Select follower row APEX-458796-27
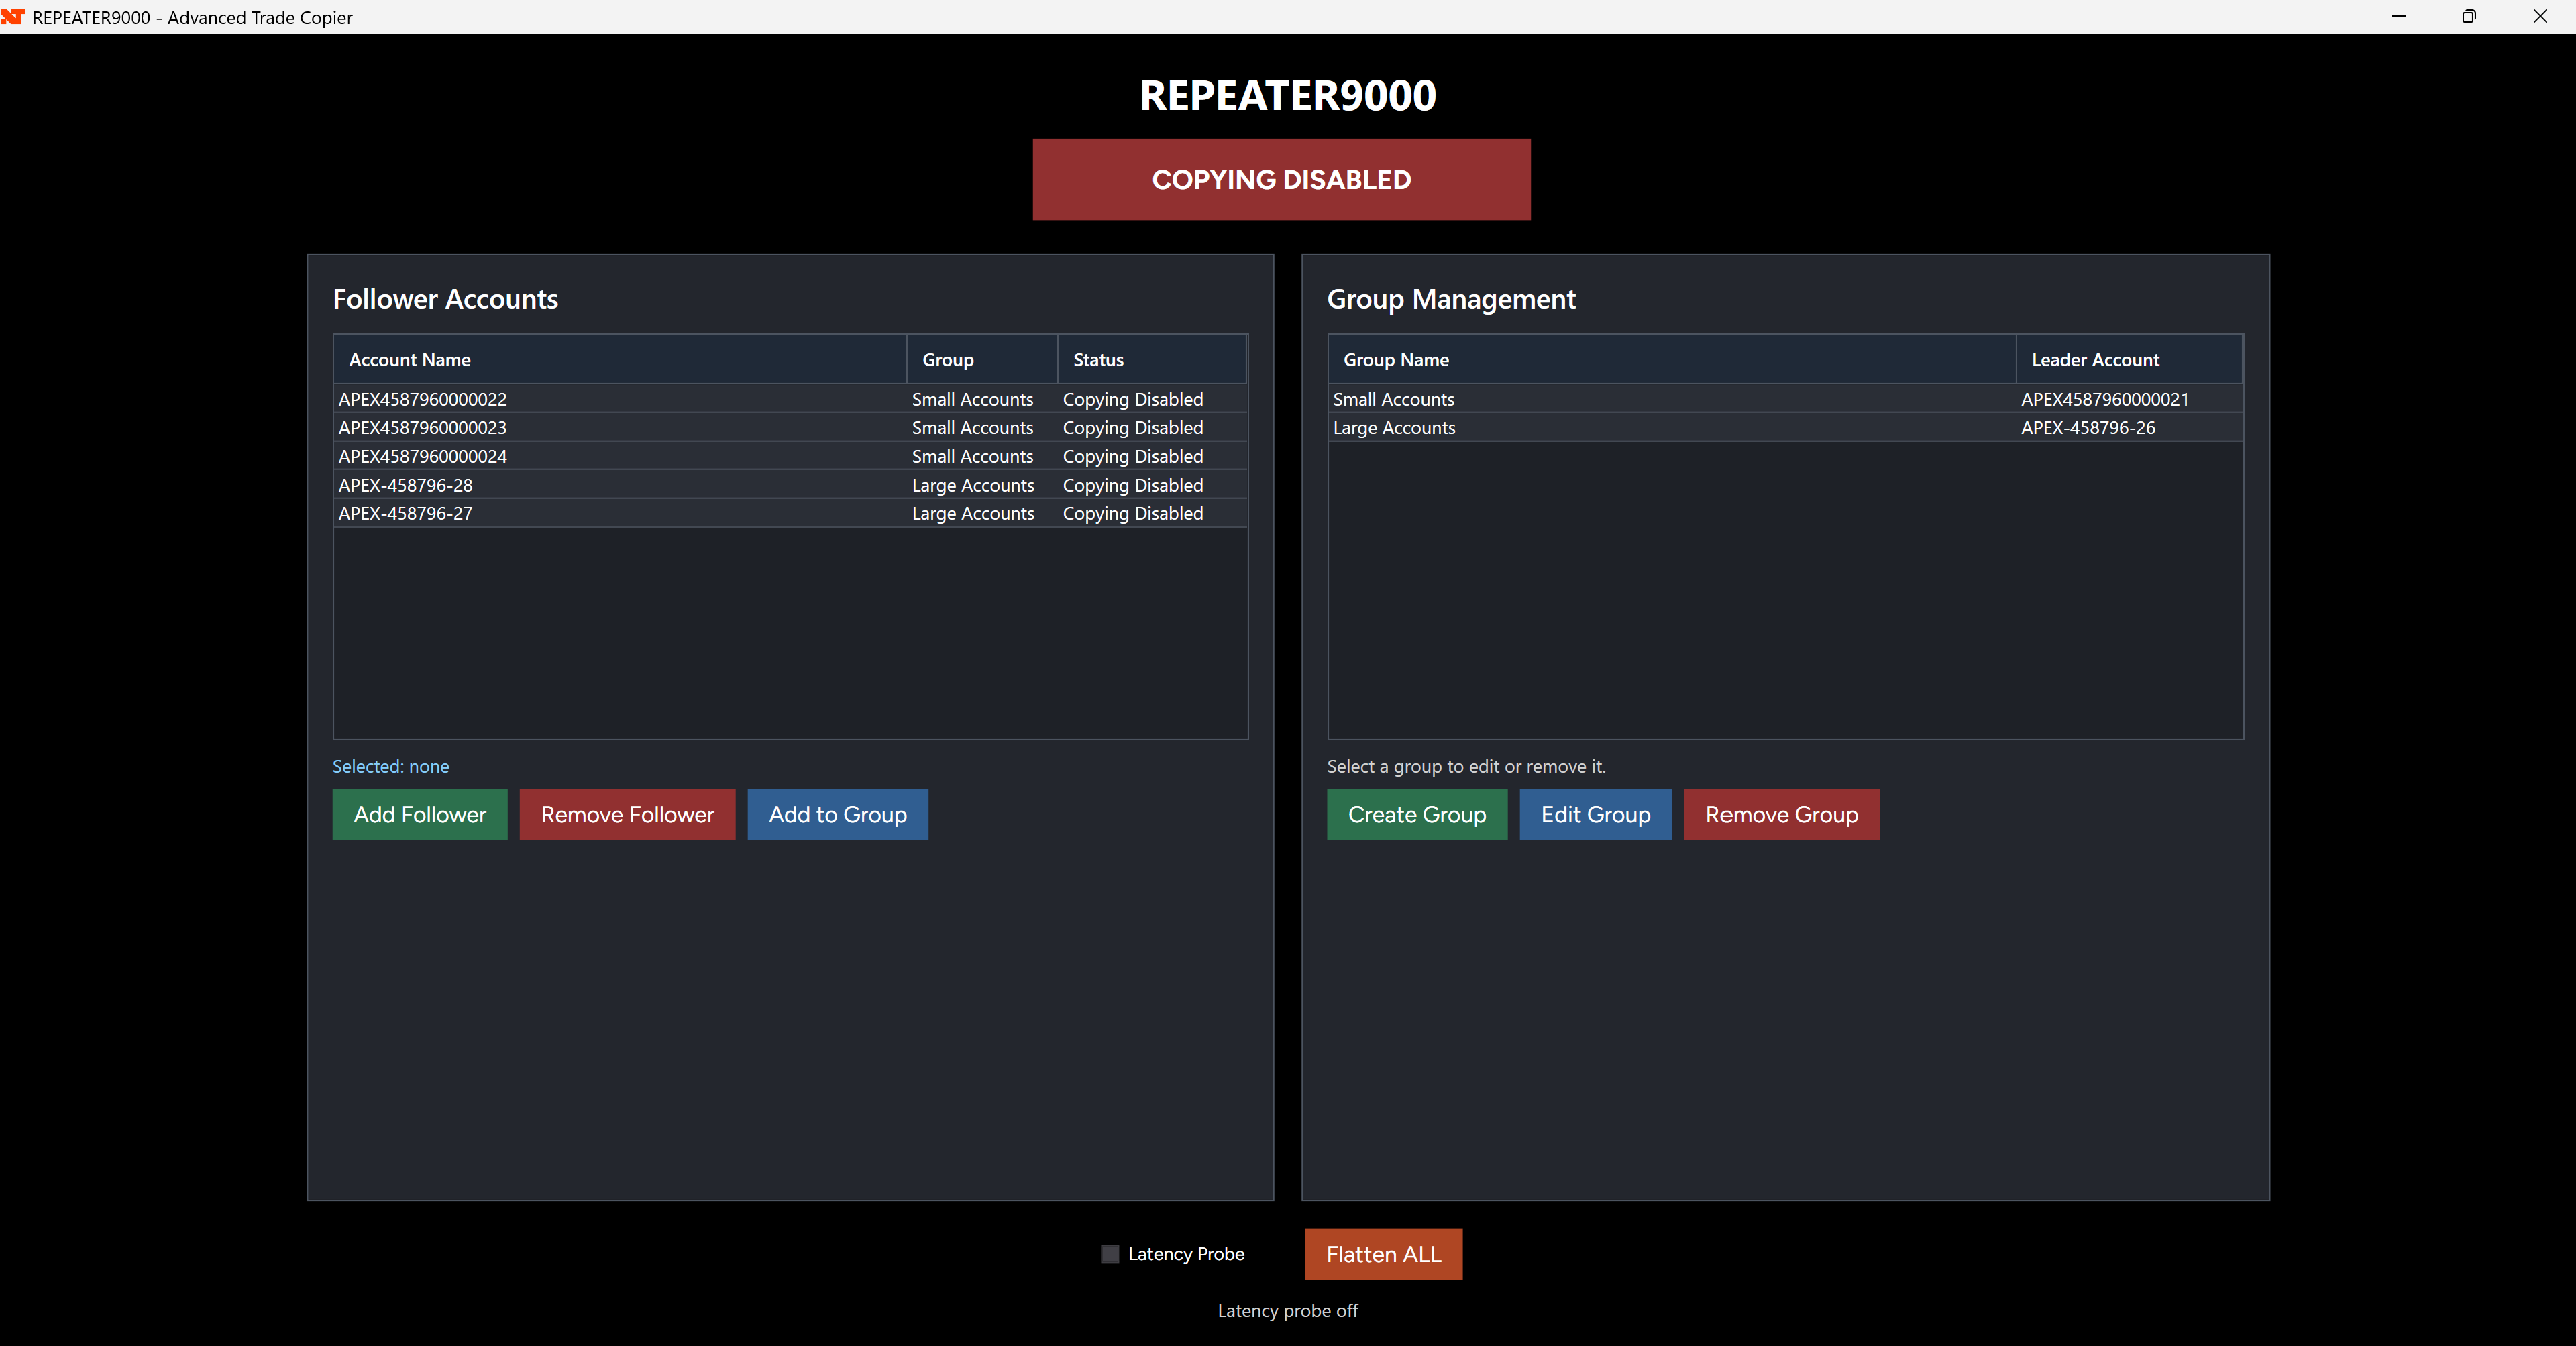This screenshot has height=1346, width=2576. coord(790,513)
